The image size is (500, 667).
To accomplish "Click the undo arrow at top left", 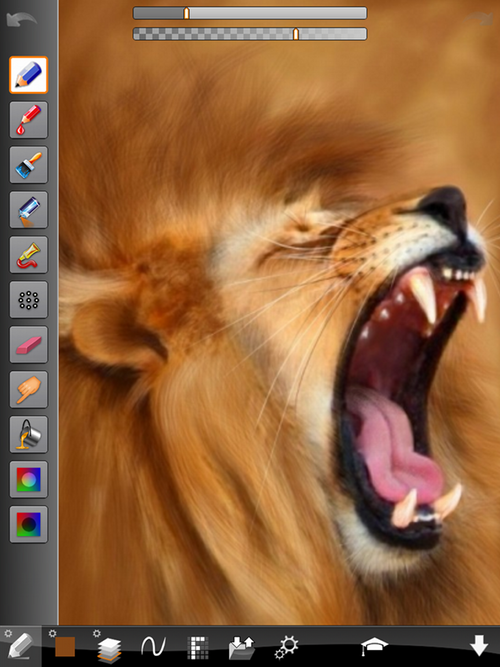I will [x=21, y=20].
